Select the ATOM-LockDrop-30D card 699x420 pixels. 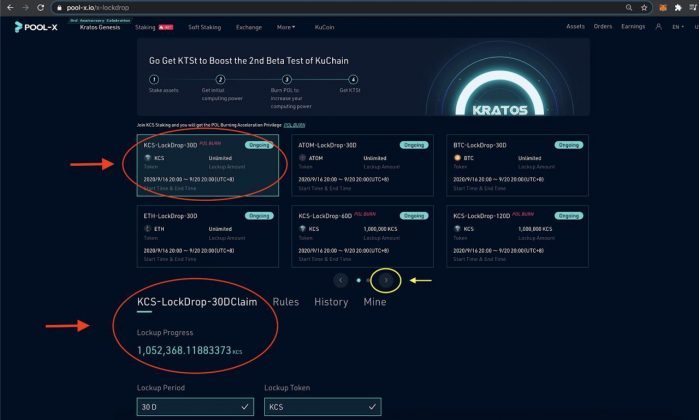(362, 165)
